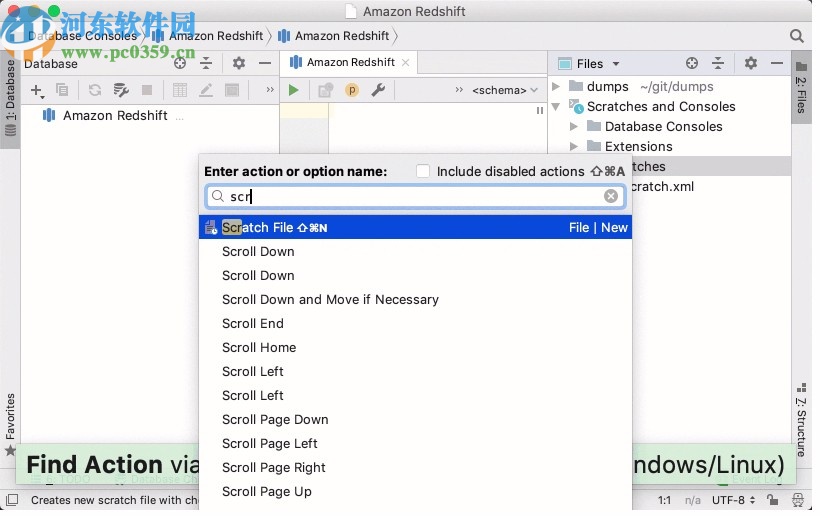Collapse all in Files panel

coord(718,64)
